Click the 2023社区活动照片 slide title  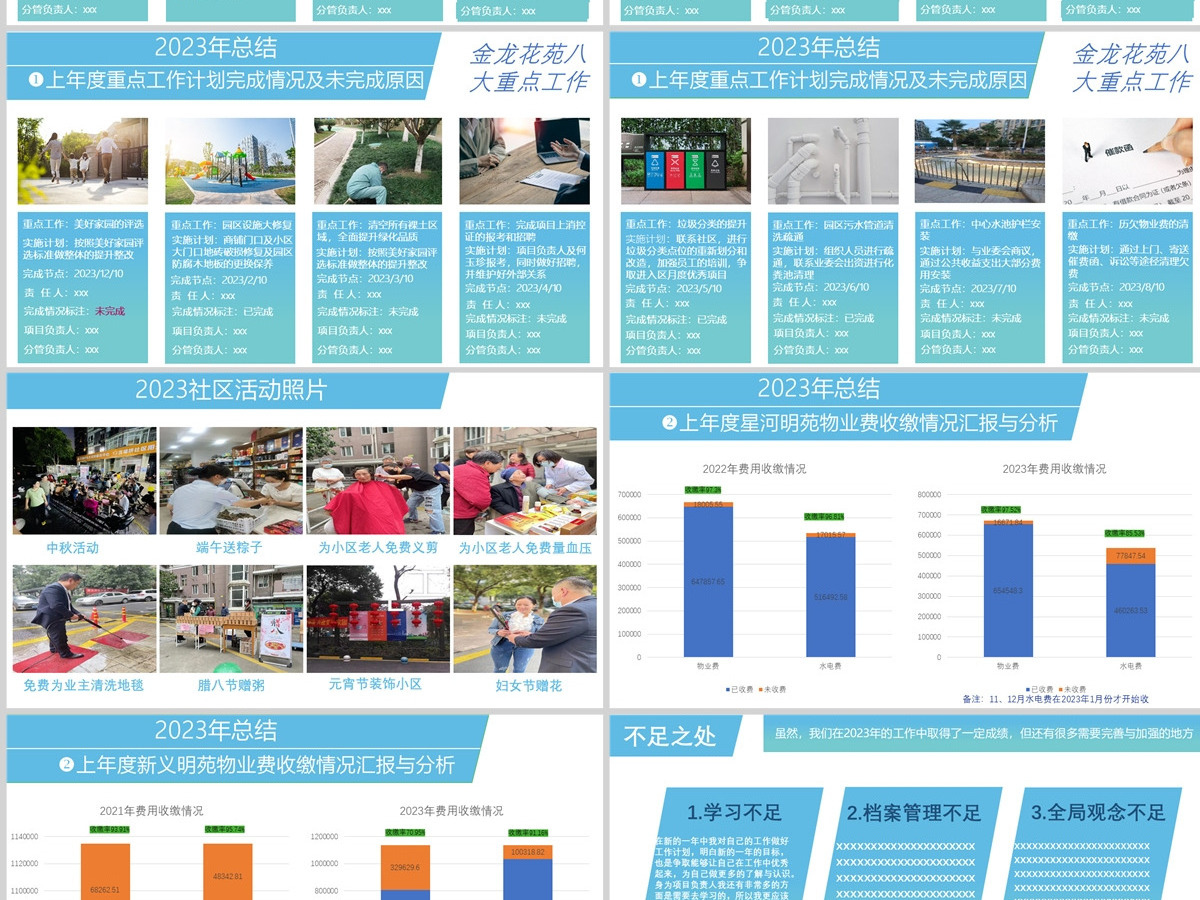[231, 390]
